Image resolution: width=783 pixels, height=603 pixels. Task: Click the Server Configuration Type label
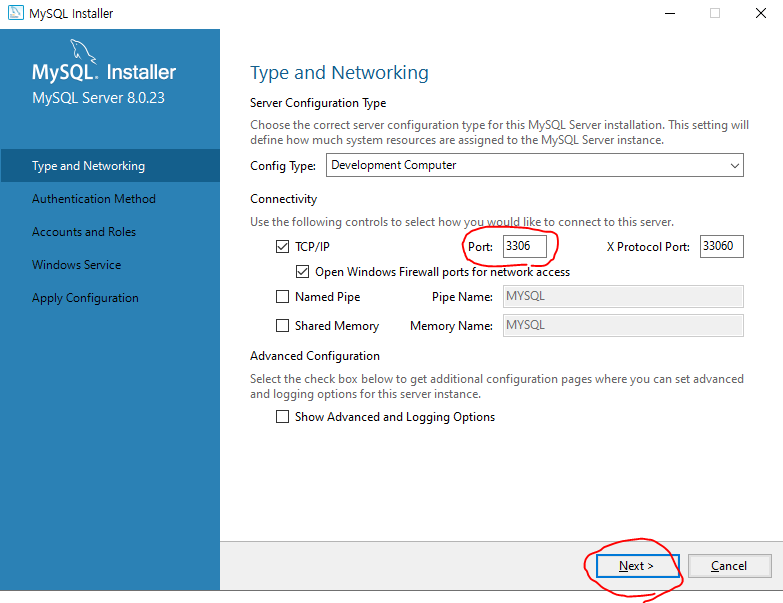tap(318, 103)
